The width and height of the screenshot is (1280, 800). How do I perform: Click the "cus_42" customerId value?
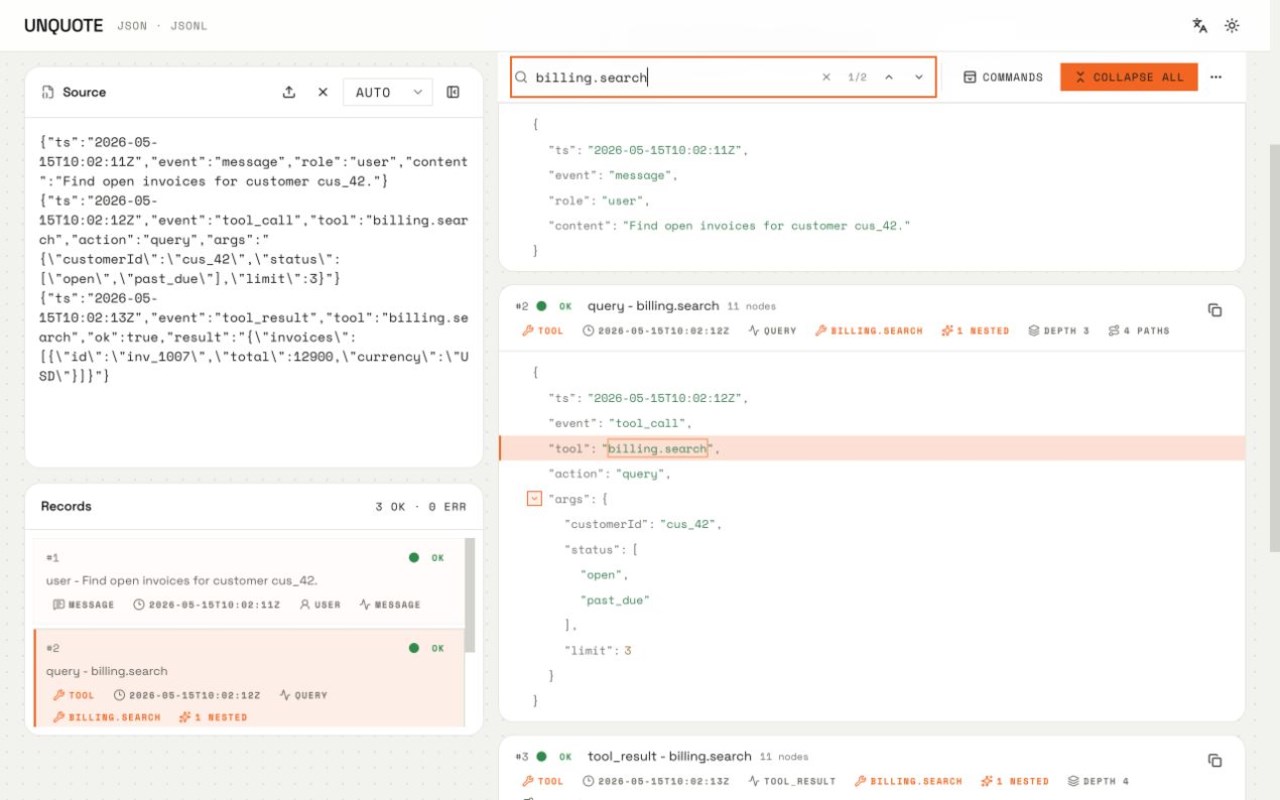tap(689, 524)
